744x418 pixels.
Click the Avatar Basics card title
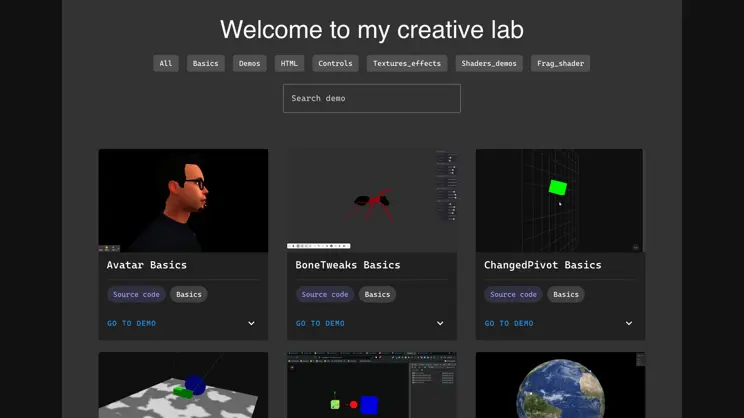point(147,265)
